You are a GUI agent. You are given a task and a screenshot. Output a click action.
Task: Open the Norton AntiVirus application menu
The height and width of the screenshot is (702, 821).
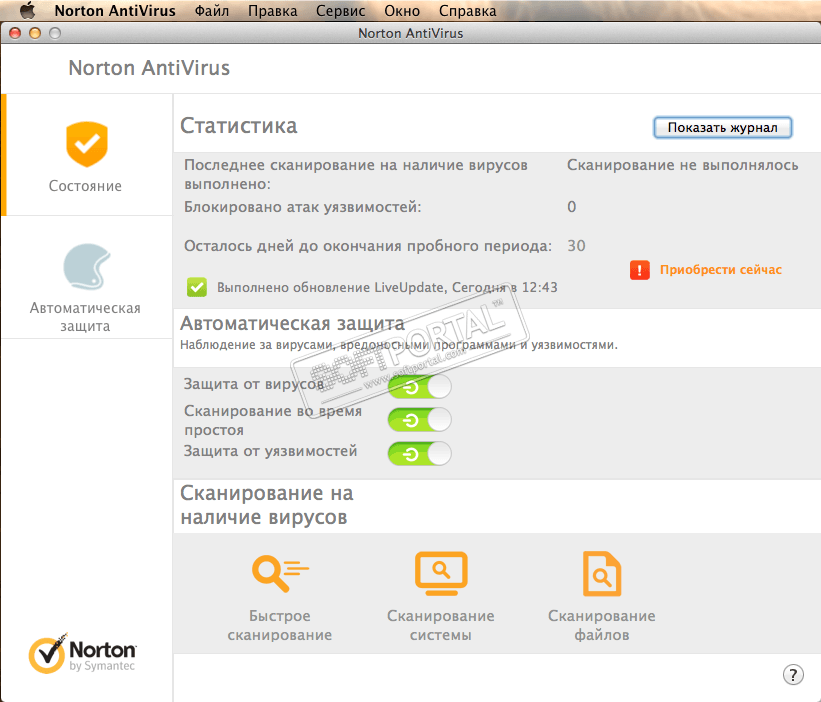115,11
